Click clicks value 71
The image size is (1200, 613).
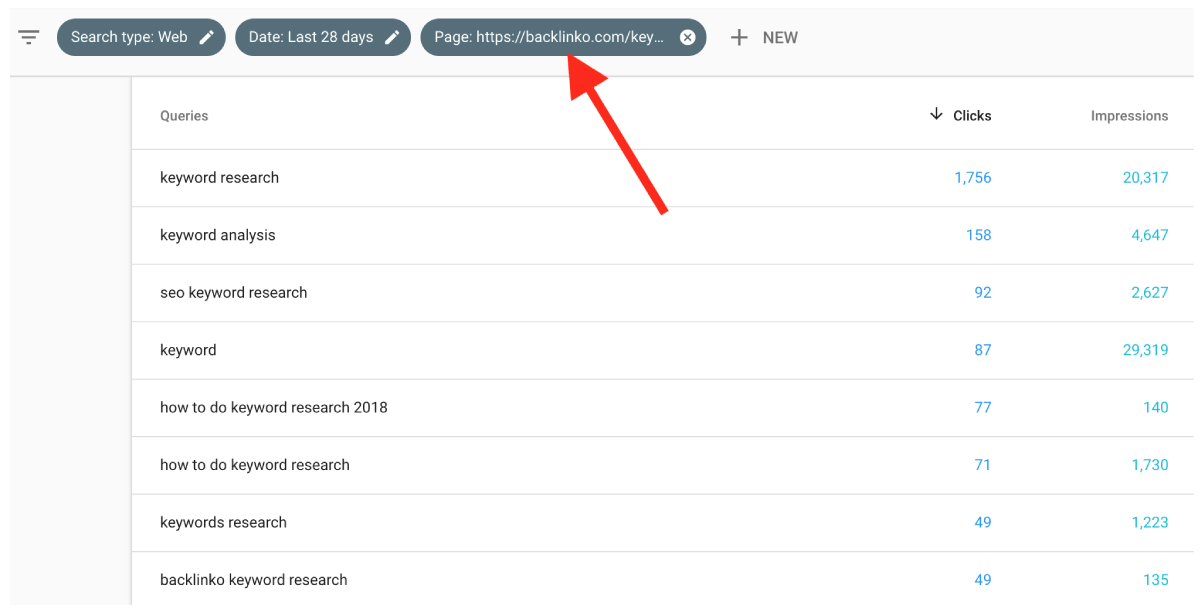tap(982, 465)
